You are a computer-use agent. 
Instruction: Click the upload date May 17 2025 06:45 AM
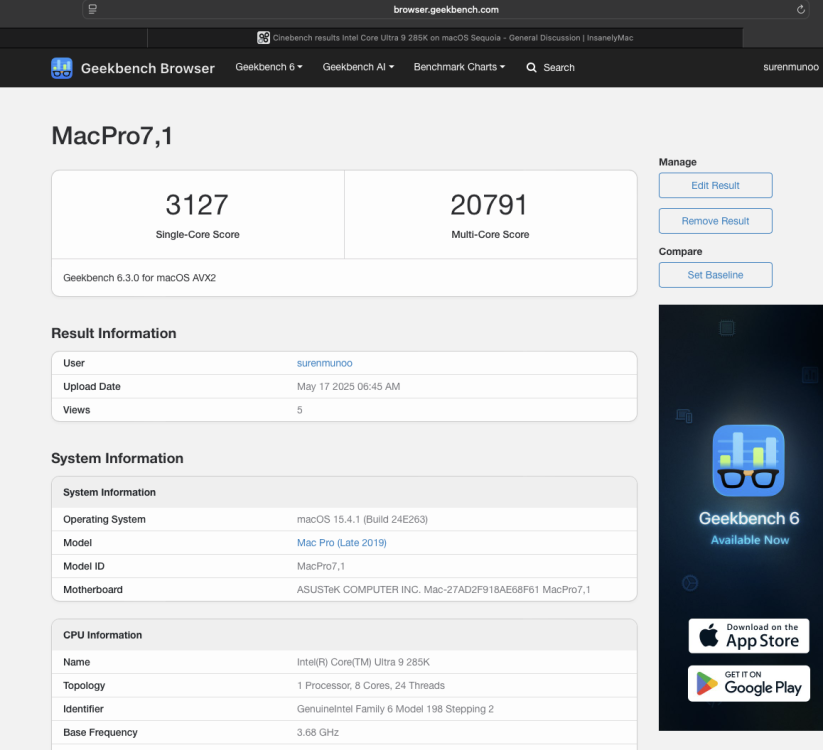(349, 387)
